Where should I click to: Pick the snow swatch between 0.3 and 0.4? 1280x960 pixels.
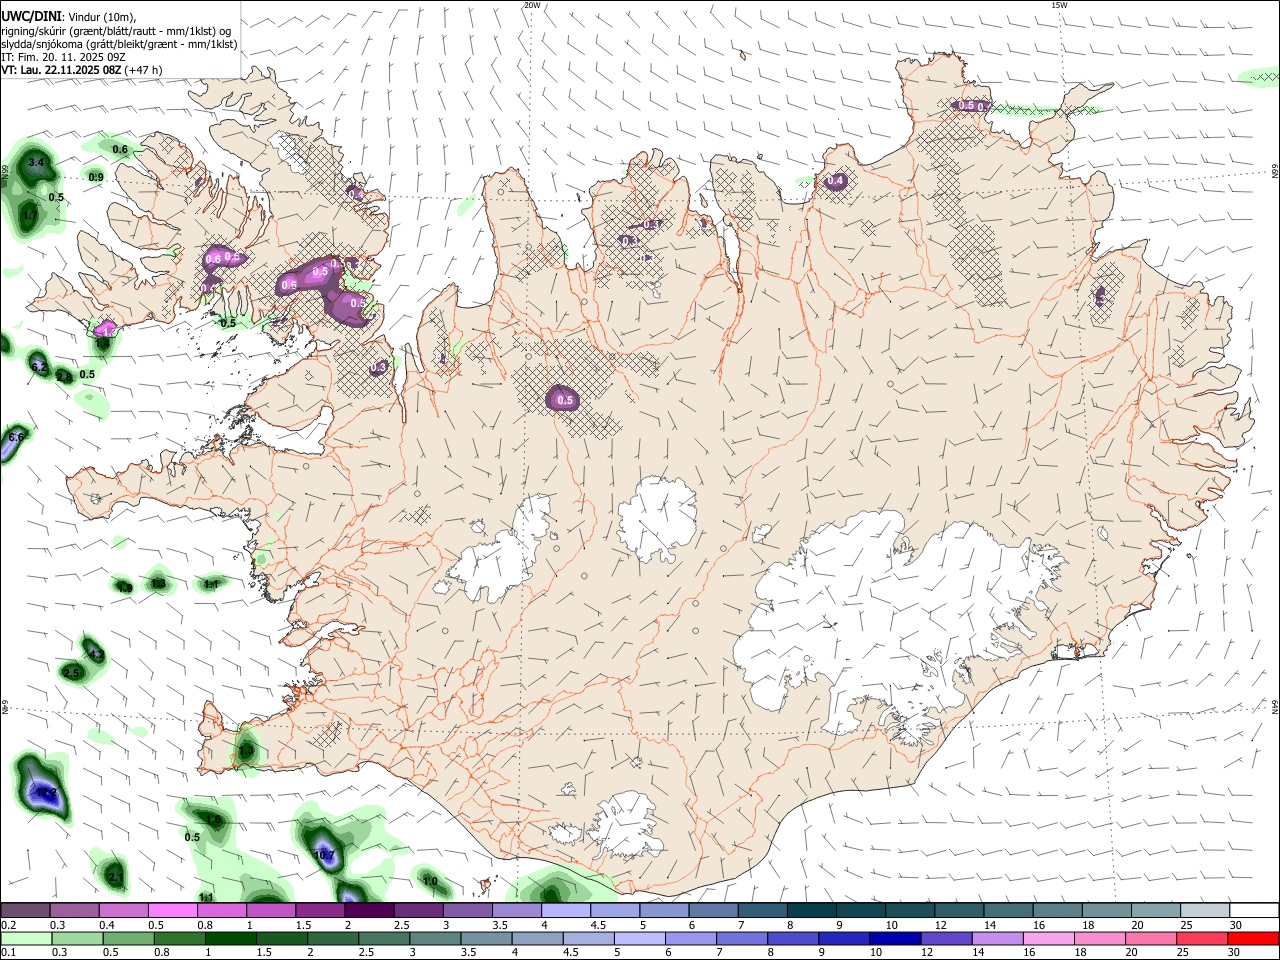(75, 910)
